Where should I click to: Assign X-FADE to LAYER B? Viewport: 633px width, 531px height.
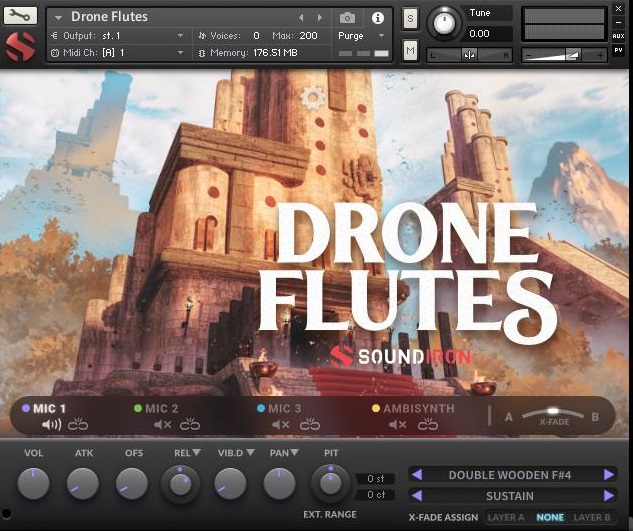coord(592,517)
